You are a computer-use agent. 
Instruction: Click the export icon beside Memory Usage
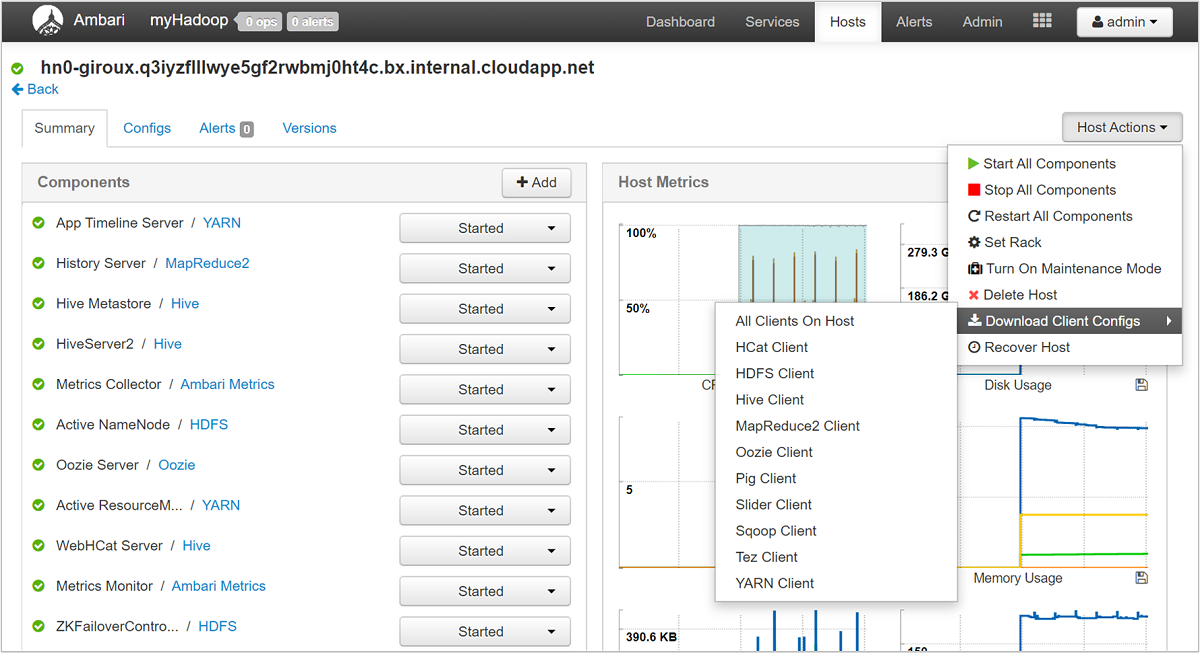tap(1141, 577)
